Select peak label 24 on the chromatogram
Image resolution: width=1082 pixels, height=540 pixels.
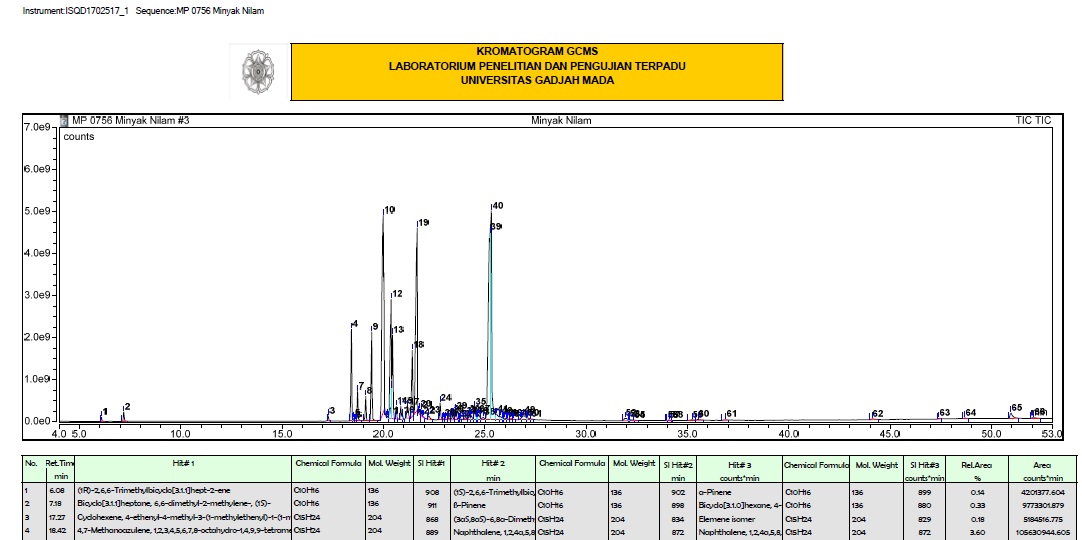446,398
